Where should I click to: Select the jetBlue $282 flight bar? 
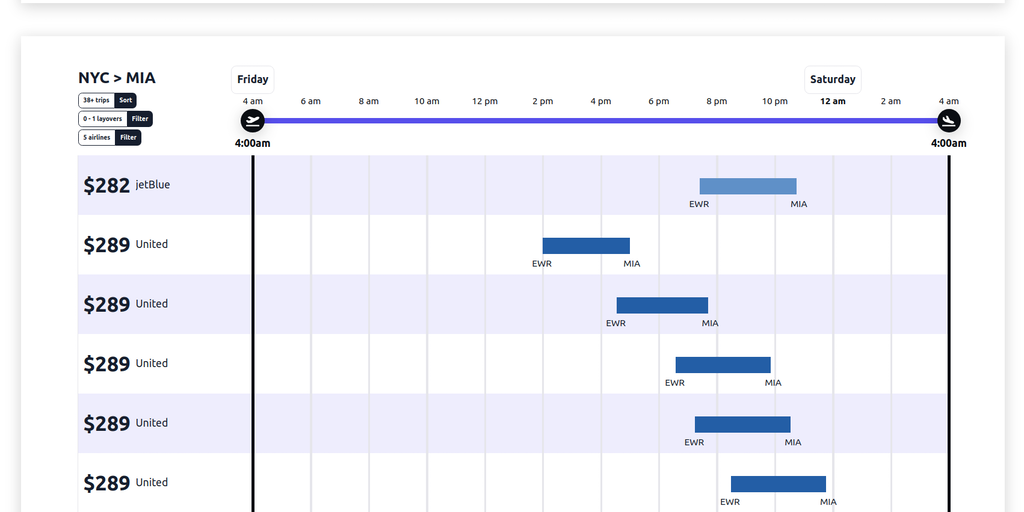pyautogui.click(x=747, y=186)
